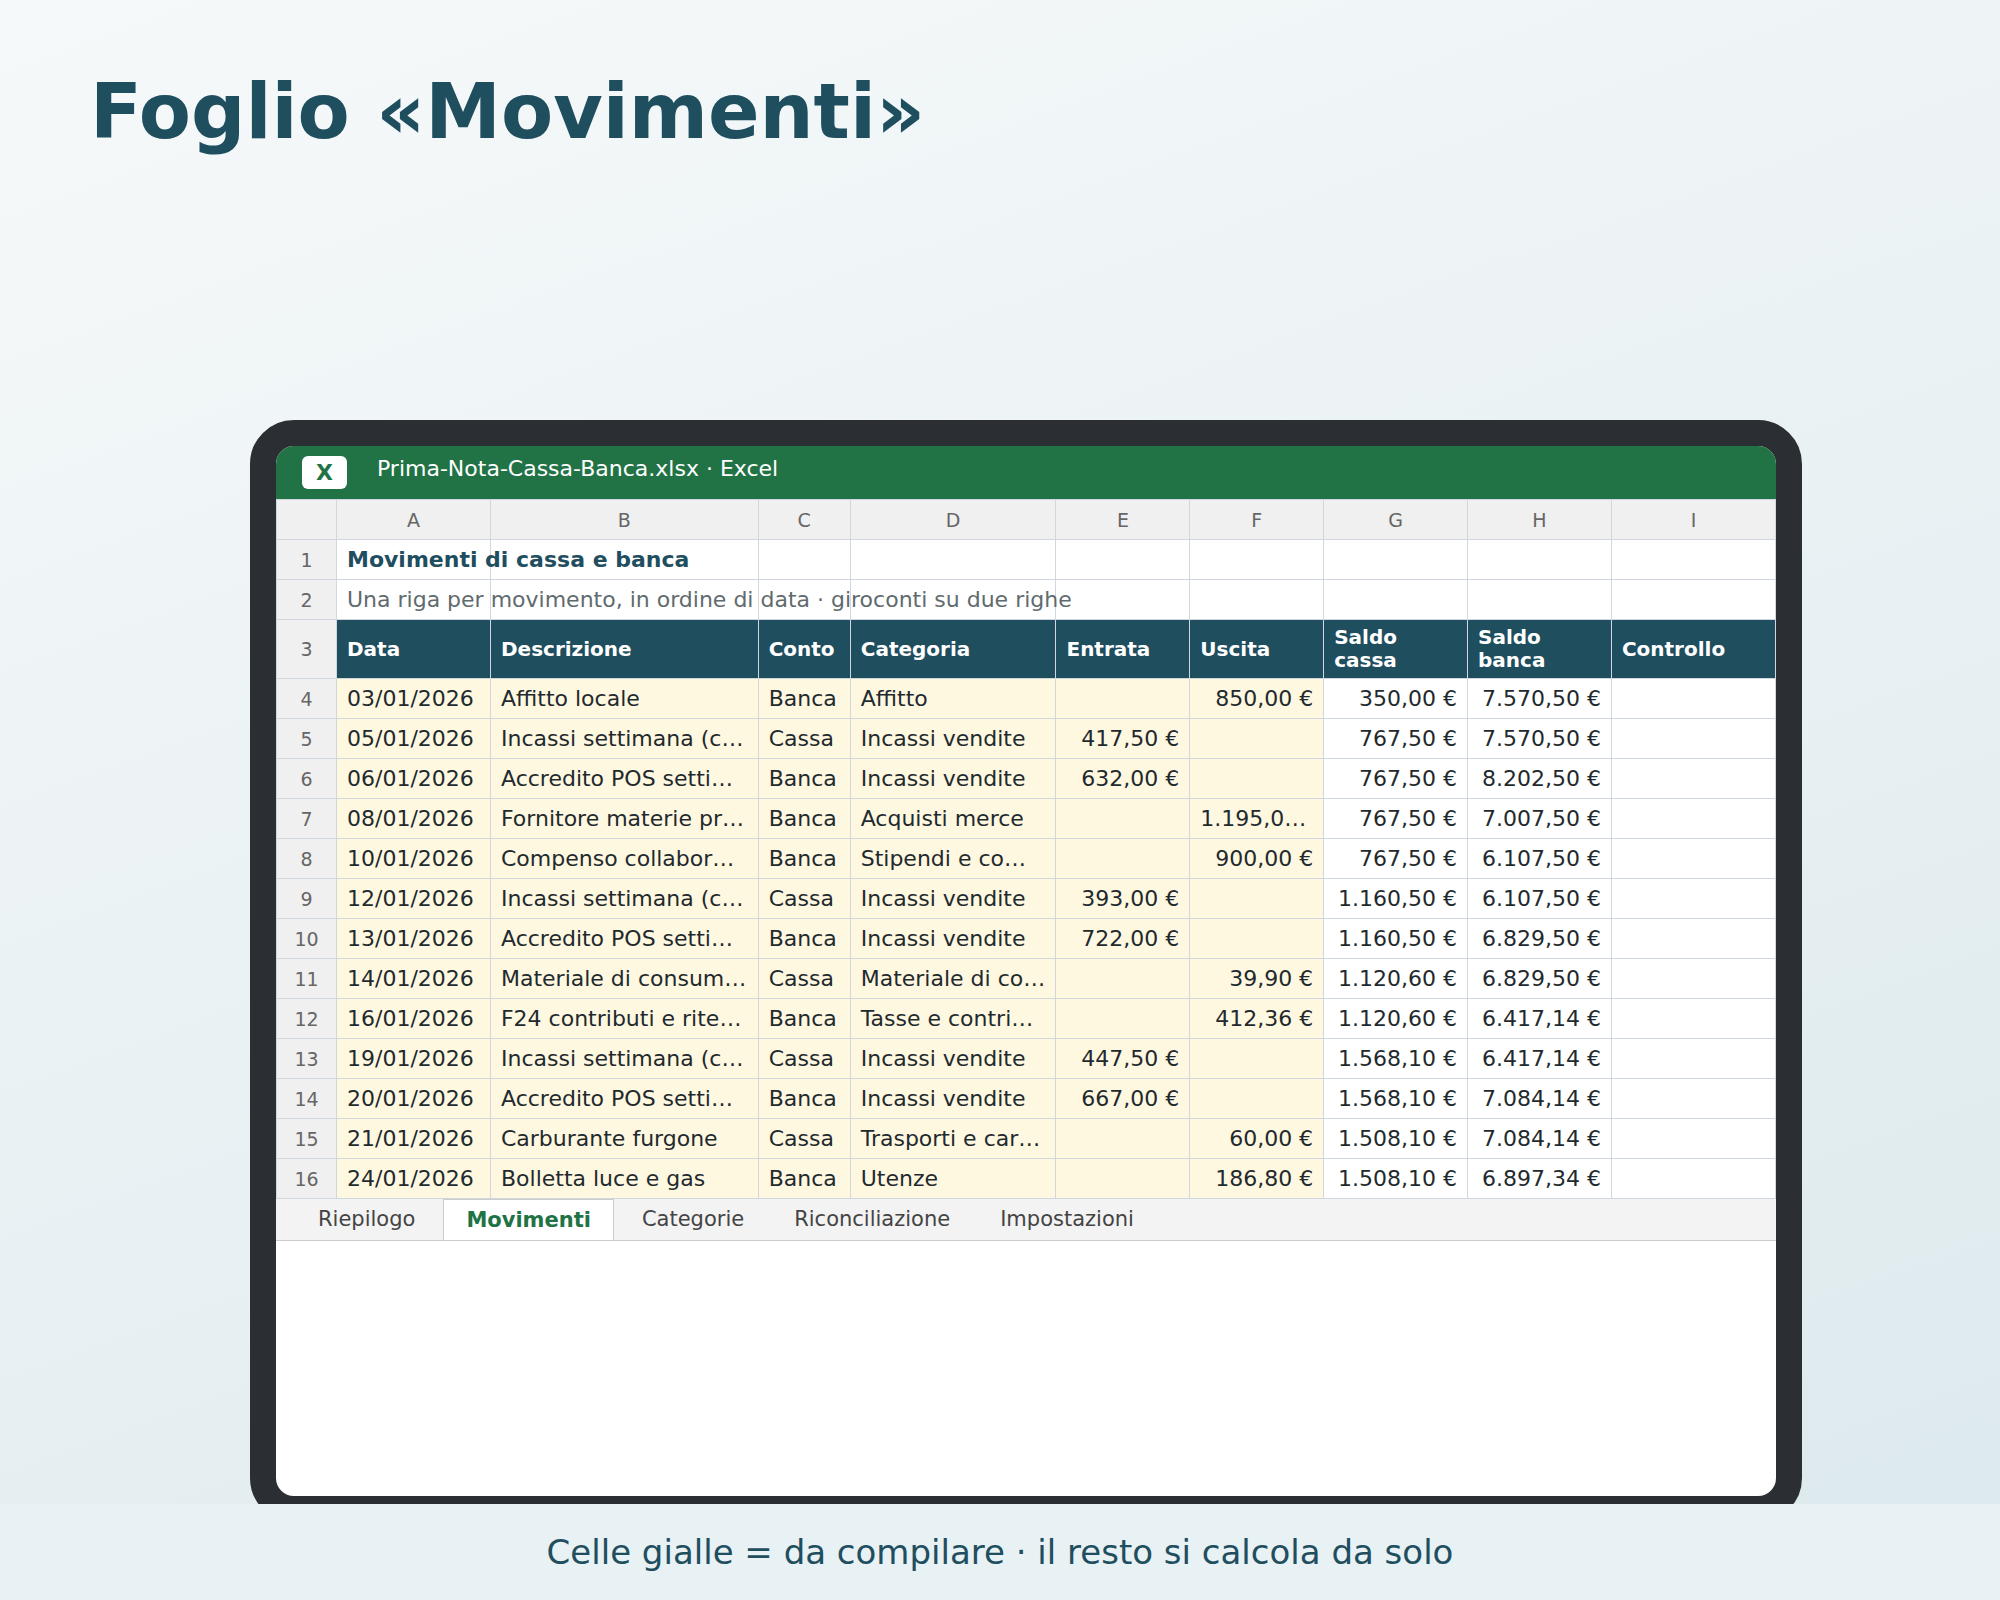2000x1600 pixels.
Task: Open the Riconciliazione sheet tab
Action: click(872, 1219)
